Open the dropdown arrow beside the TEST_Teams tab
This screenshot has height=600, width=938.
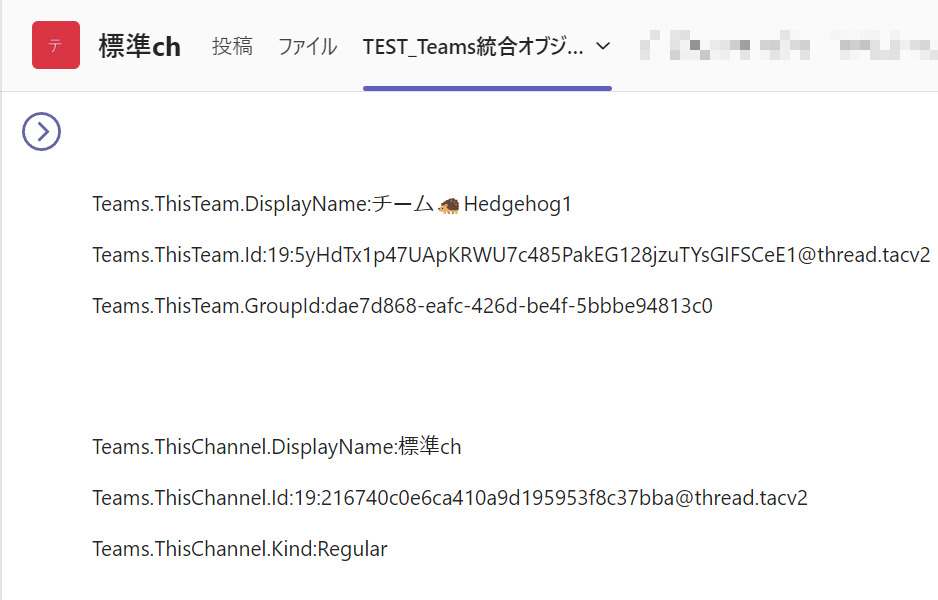(x=604, y=46)
